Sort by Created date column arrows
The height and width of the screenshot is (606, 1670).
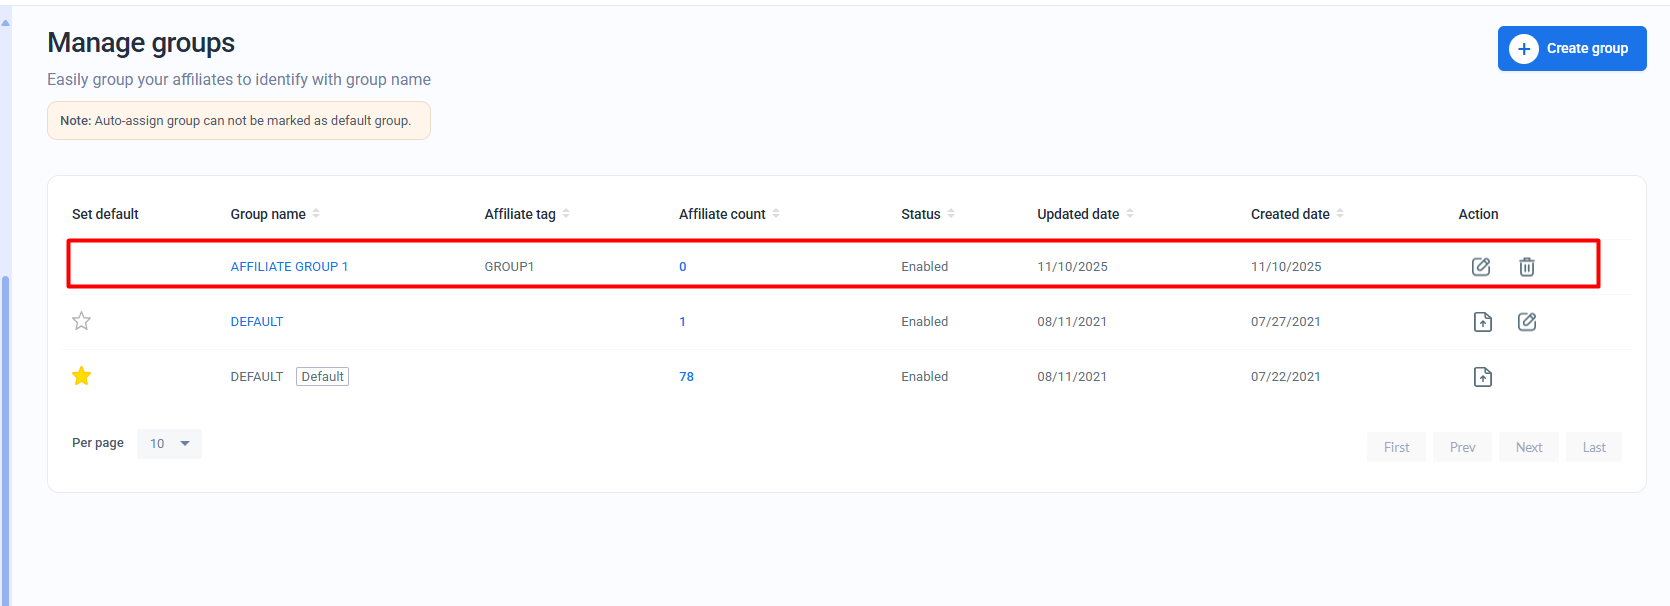(x=1340, y=214)
